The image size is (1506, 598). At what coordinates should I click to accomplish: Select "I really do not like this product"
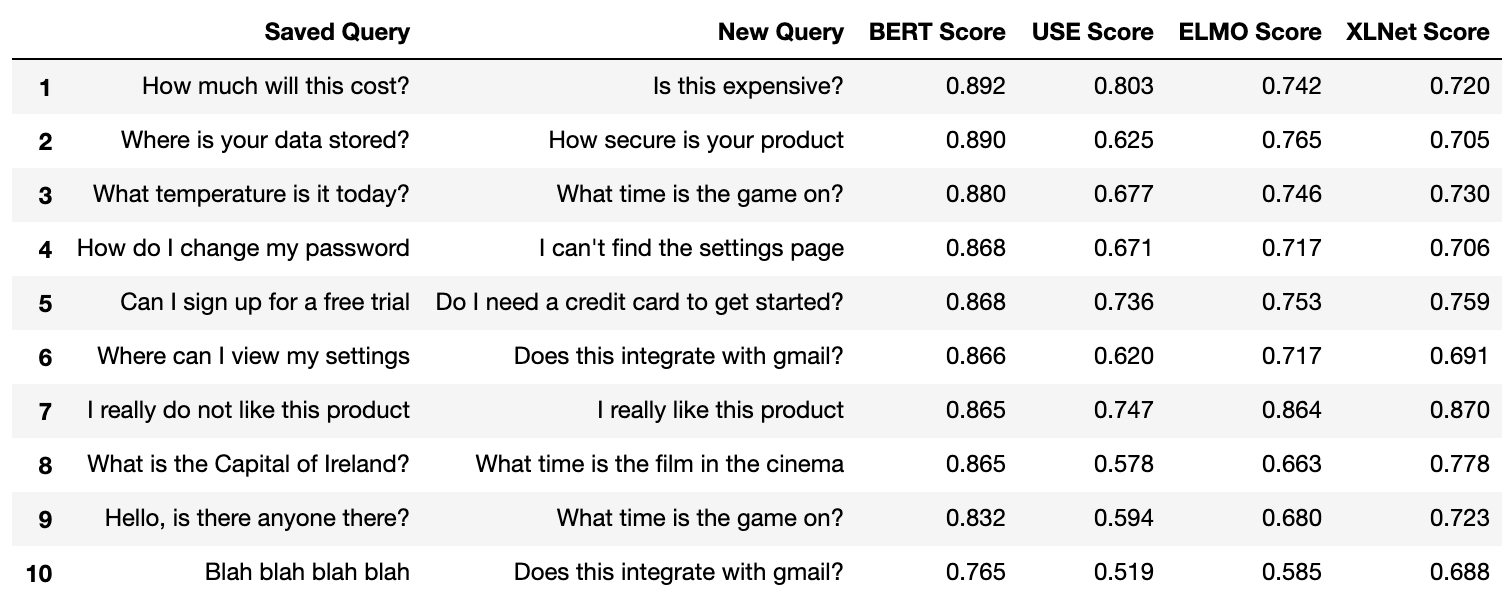pyautogui.click(x=248, y=410)
